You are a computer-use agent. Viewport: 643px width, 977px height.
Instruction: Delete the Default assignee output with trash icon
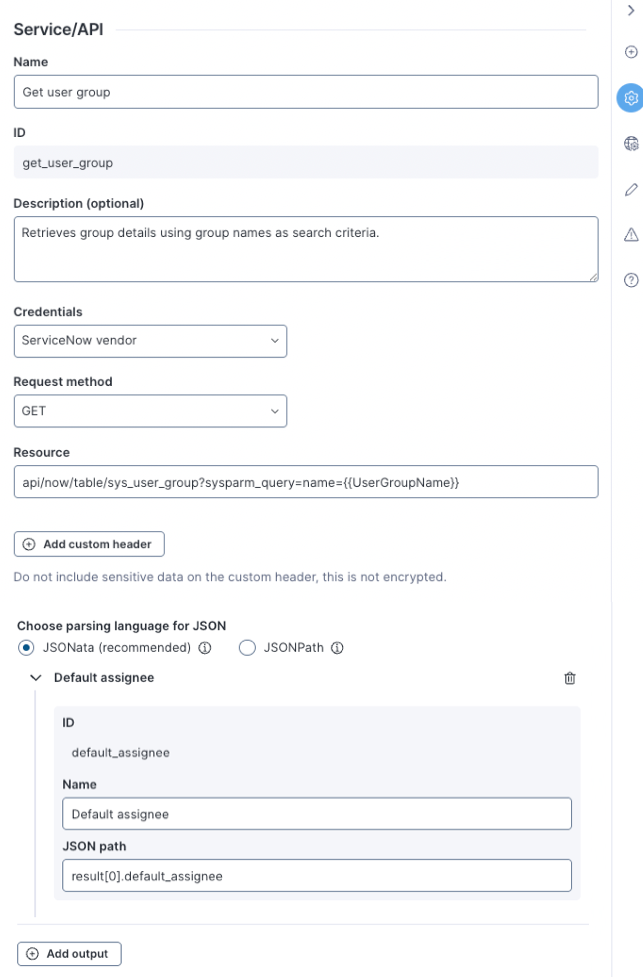(x=570, y=678)
